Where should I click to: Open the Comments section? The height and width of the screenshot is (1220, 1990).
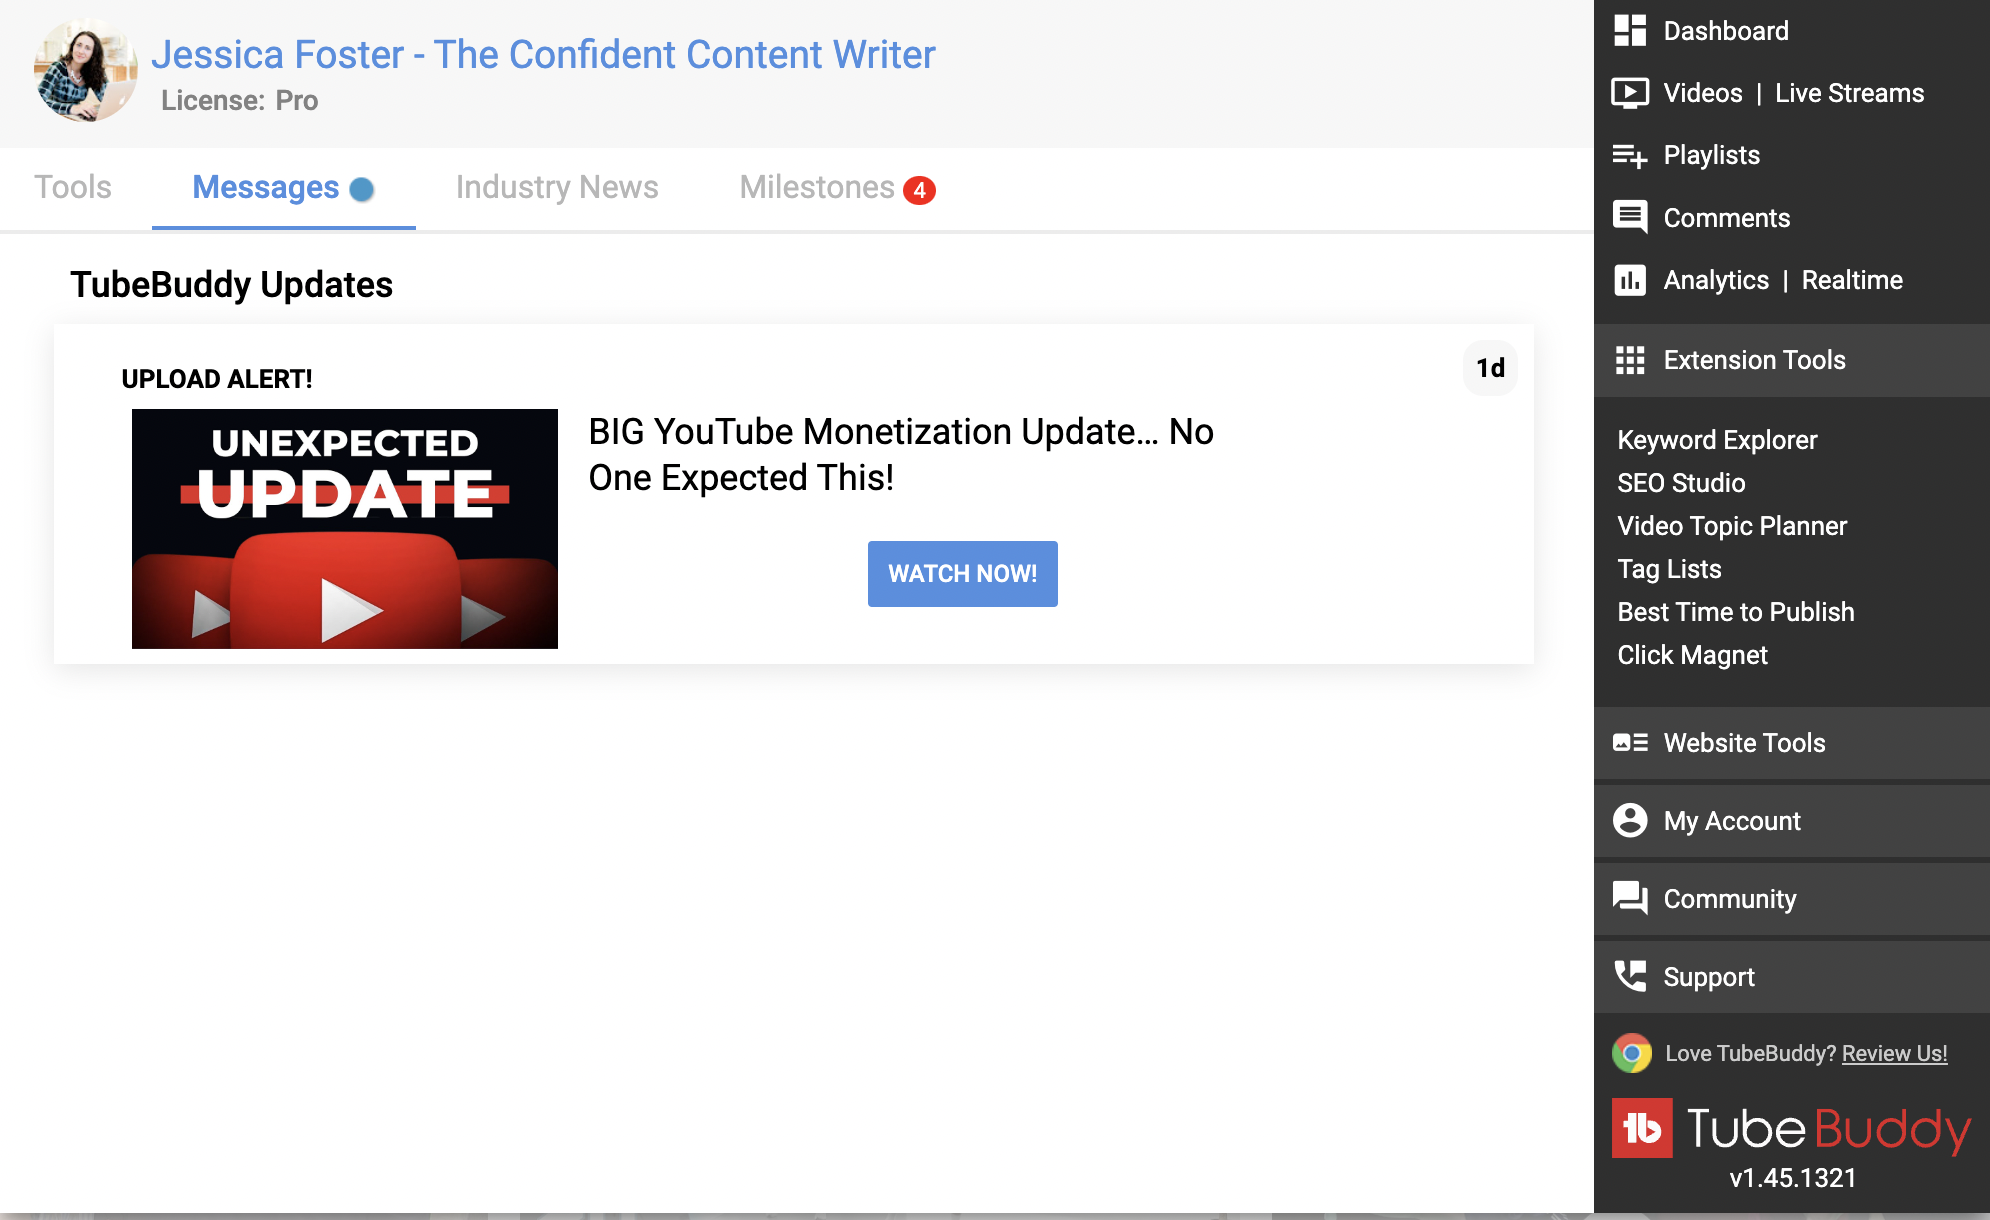1726,217
